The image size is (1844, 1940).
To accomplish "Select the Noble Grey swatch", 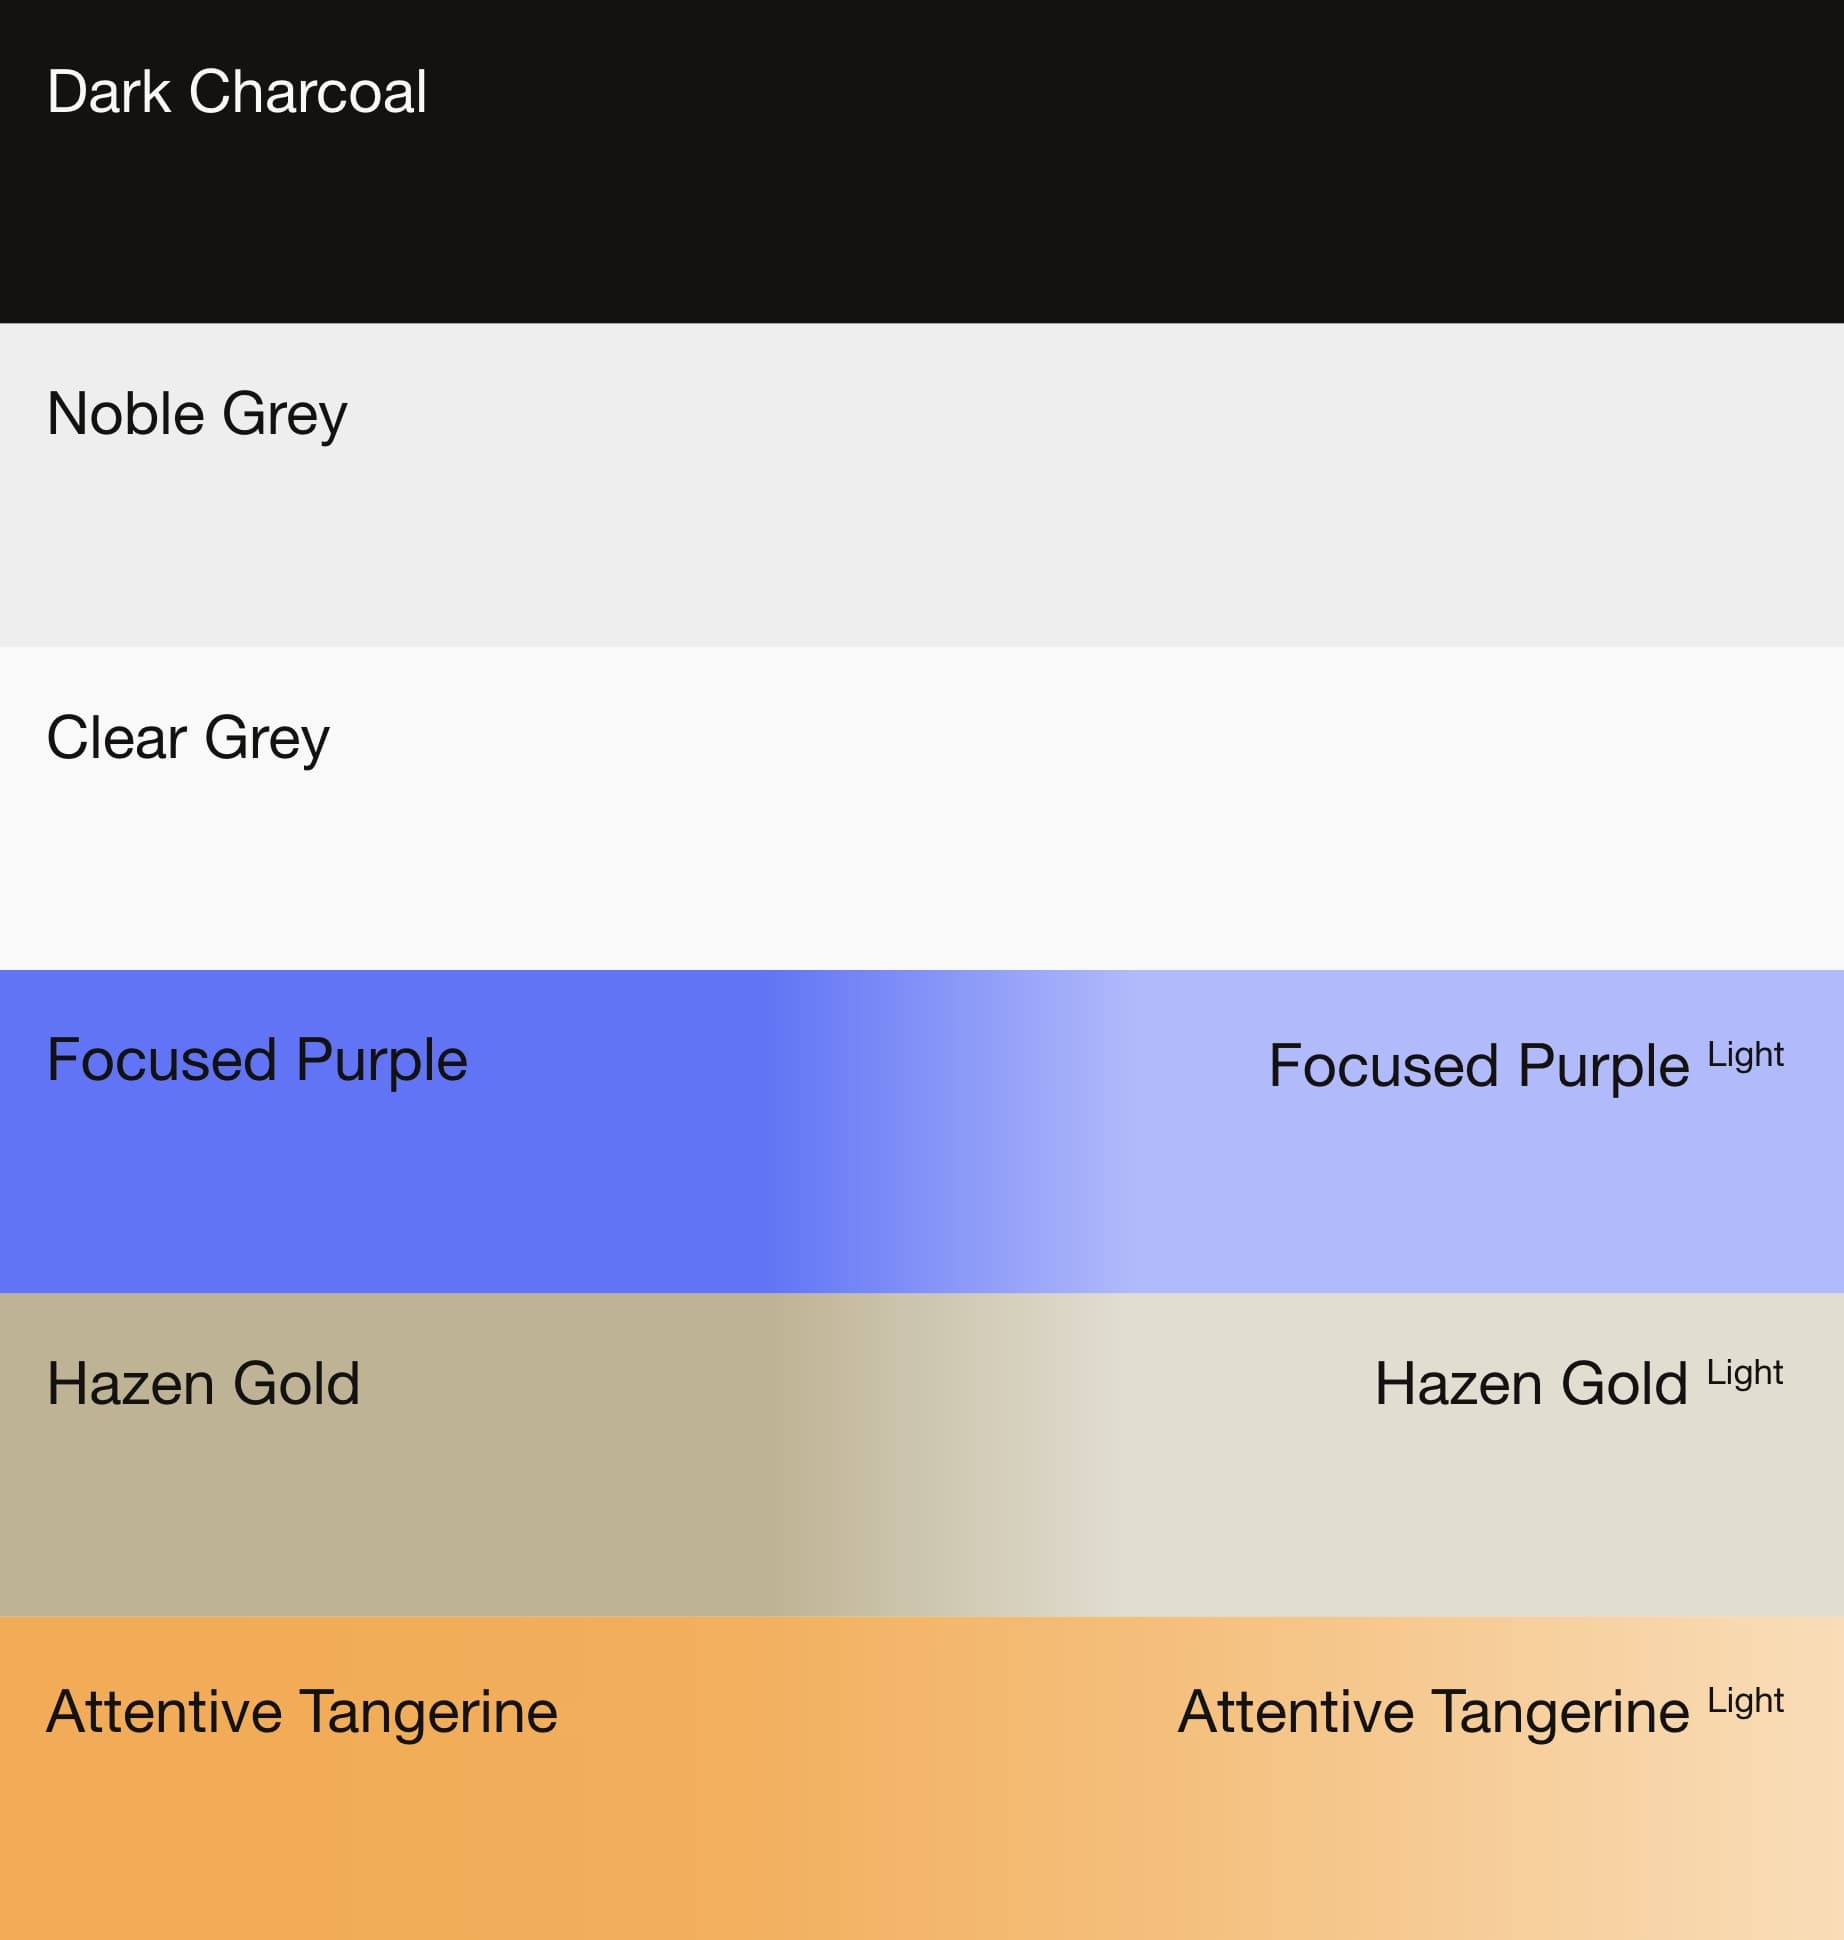I will pyautogui.click(x=922, y=484).
